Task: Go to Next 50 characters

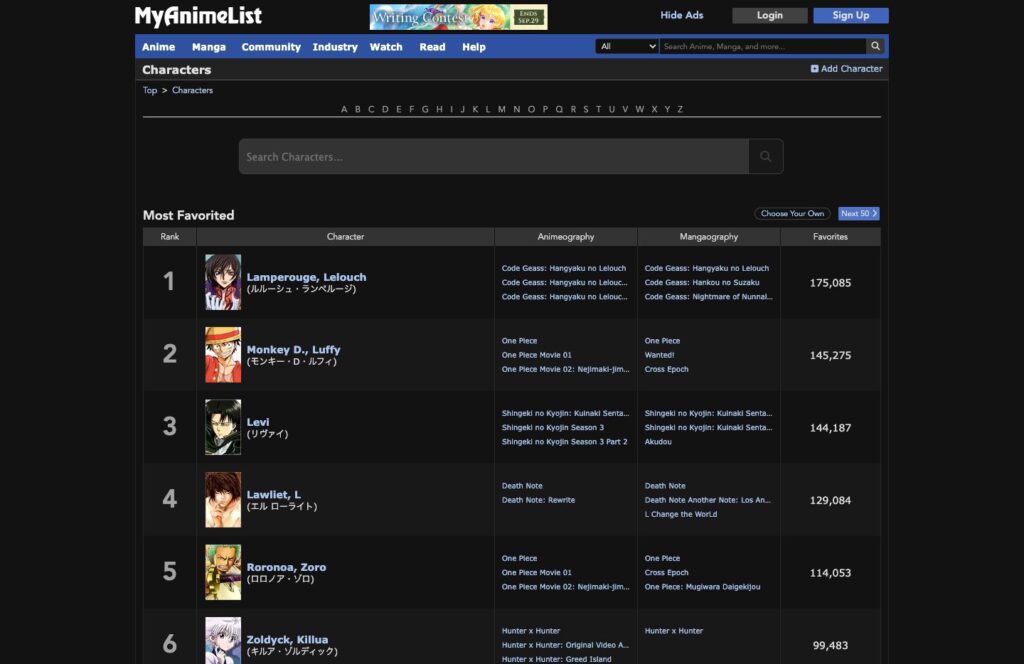Action: pos(858,213)
